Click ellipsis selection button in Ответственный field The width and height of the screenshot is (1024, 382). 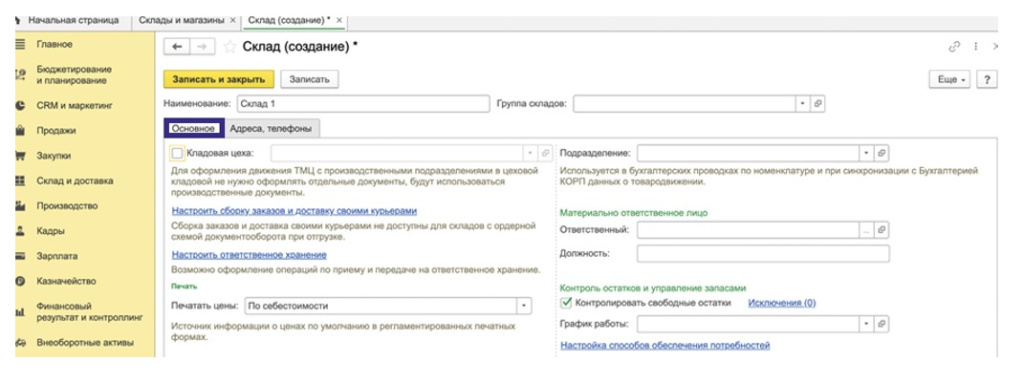(x=867, y=230)
